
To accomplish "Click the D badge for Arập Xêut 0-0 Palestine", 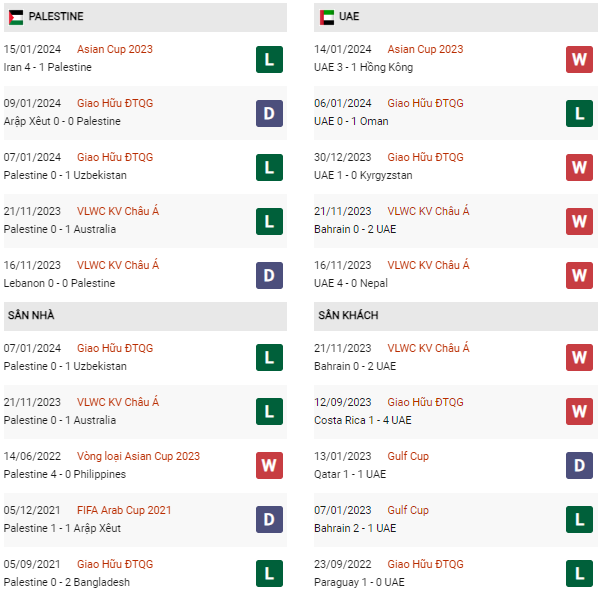I will pyautogui.click(x=269, y=113).
